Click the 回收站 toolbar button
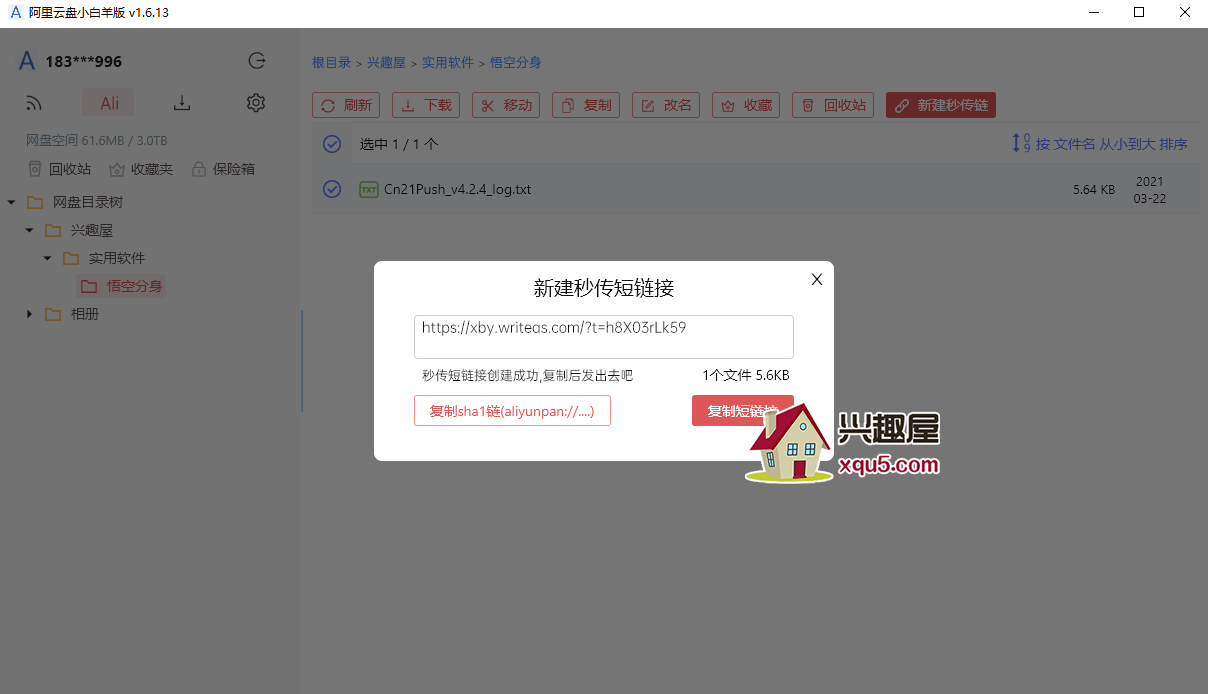1208x694 pixels. 834,105
